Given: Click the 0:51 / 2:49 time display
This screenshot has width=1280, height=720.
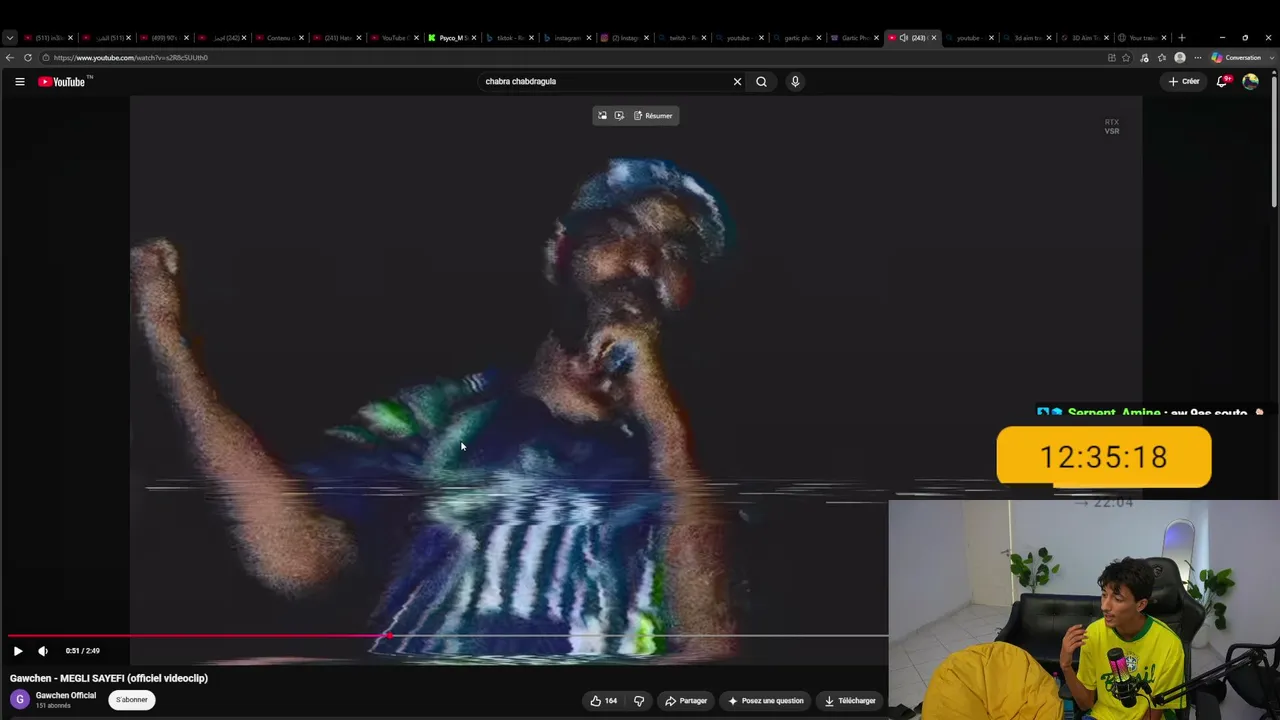Looking at the screenshot, I should coord(83,651).
